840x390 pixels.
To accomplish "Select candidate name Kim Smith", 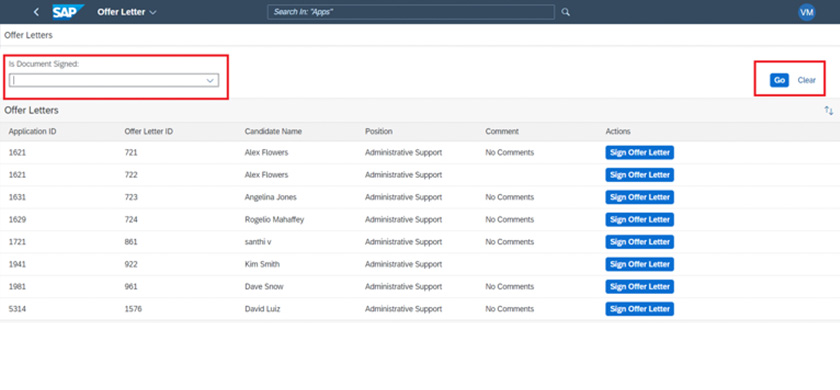I will [x=262, y=264].
